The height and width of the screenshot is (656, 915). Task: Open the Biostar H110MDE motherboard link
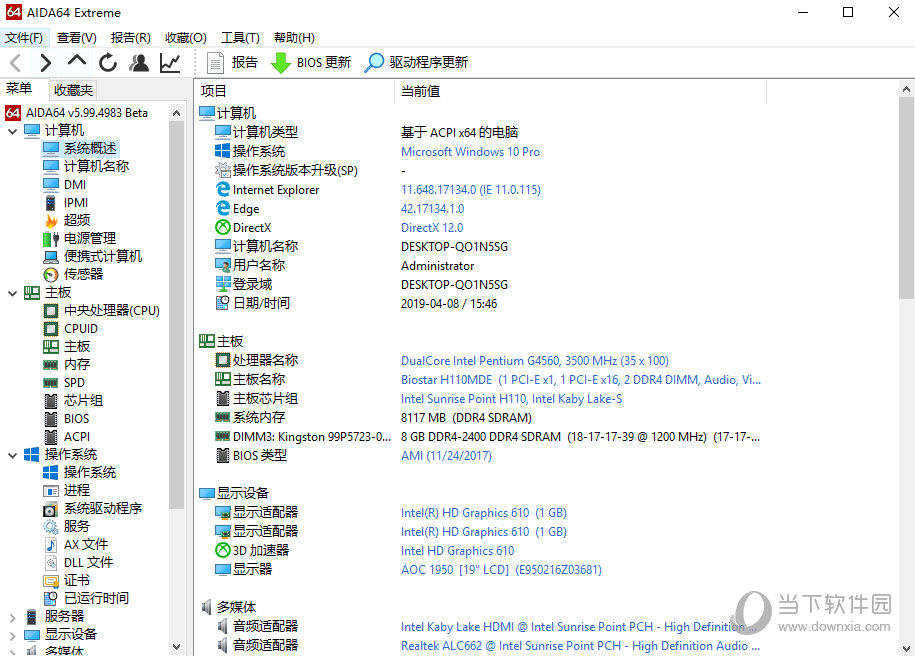[581, 380]
